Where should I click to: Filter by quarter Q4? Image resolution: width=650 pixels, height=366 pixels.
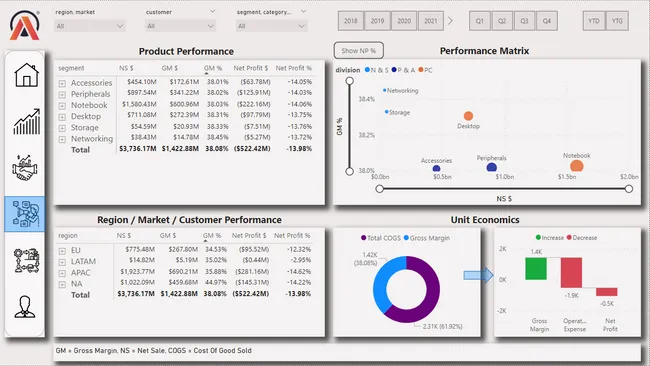coord(547,21)
